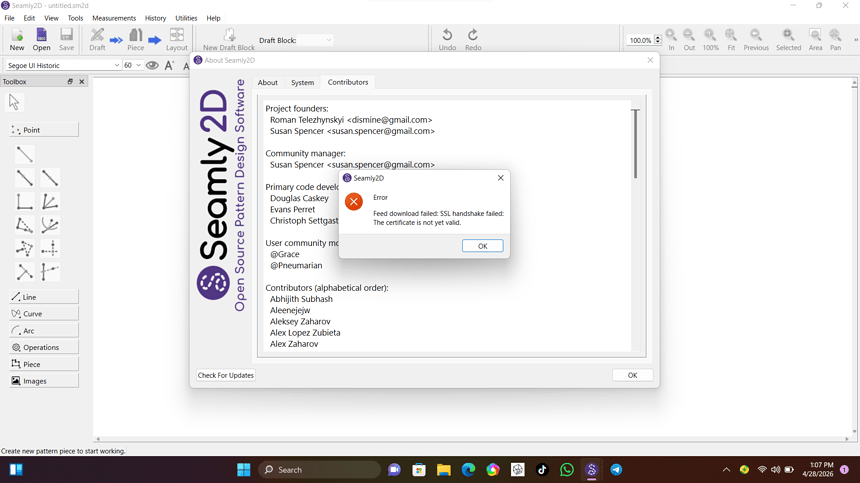Expand the Point section in Toolbox
The width and height of the screenshot is (860, 483).
coord(44,130)
